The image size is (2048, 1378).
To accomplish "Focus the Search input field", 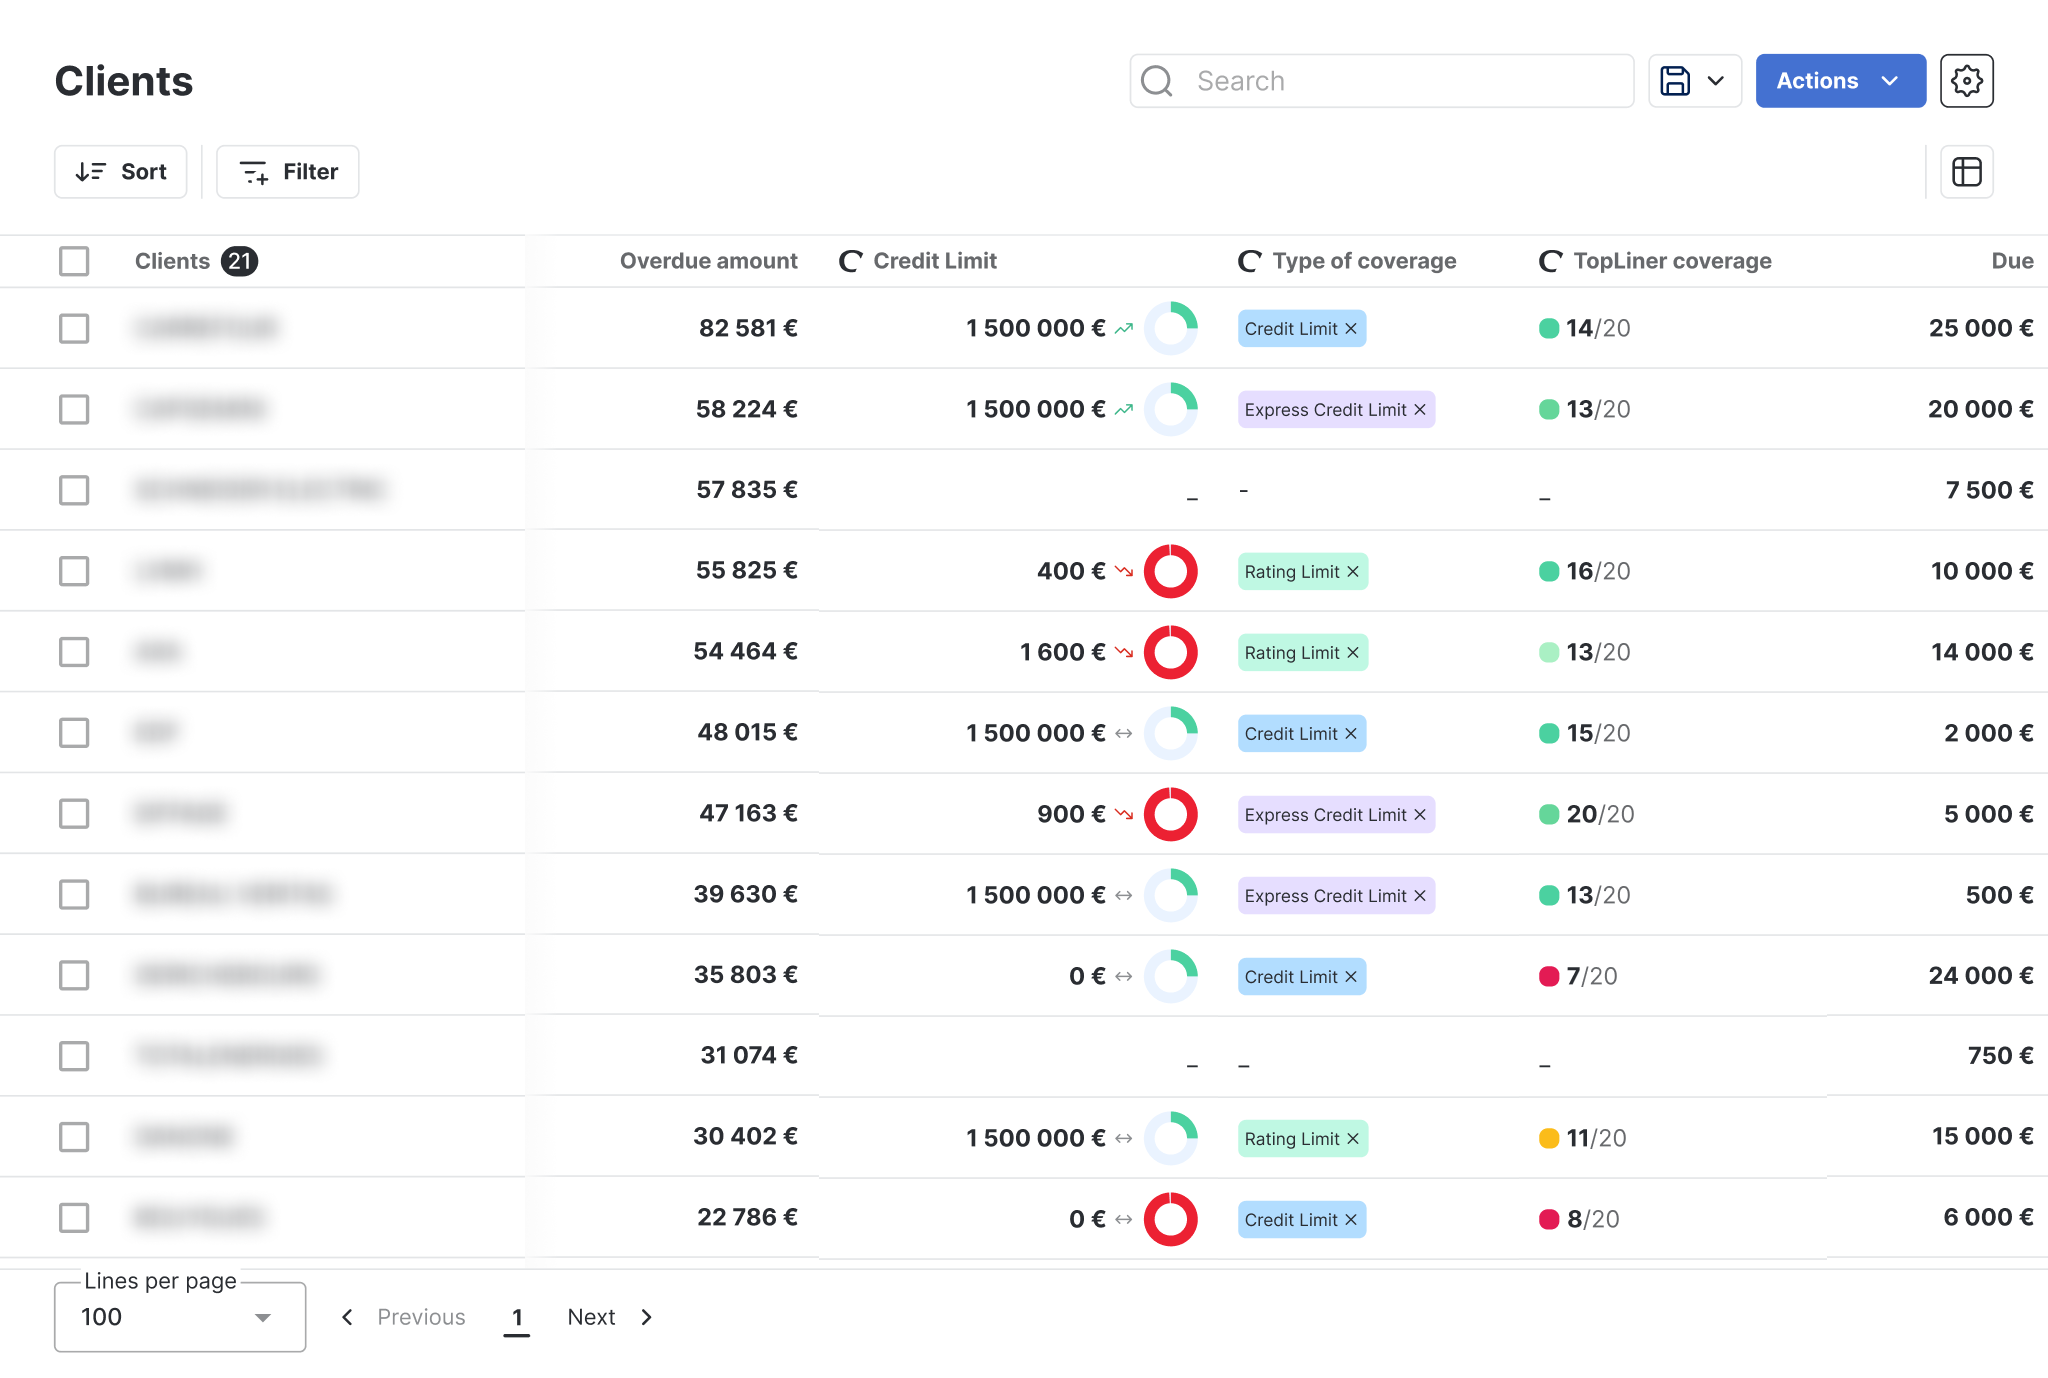I will [x=1400, y=81].
